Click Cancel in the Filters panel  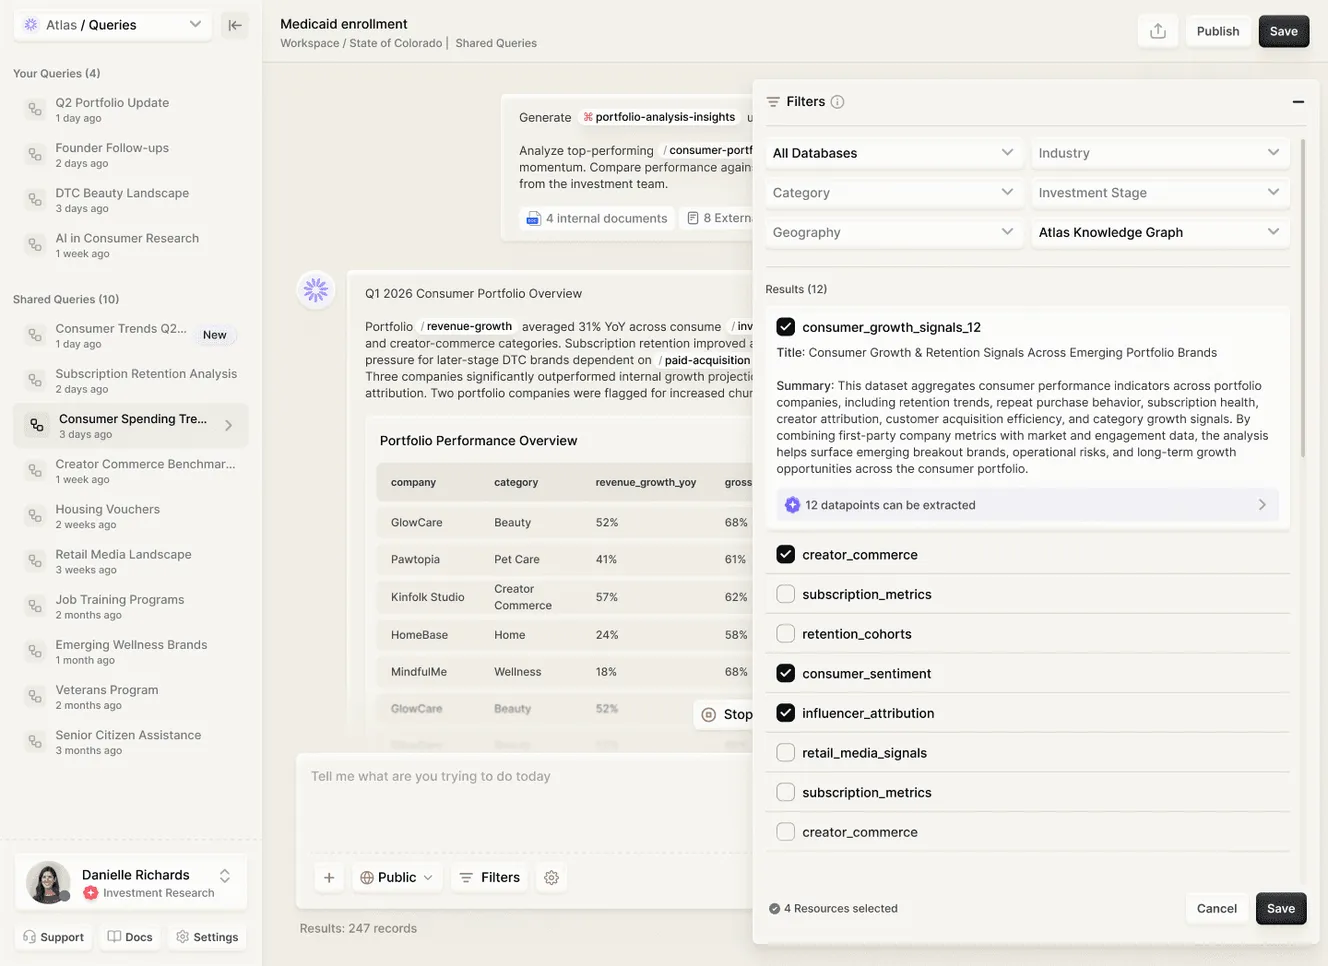(1217, 908)
